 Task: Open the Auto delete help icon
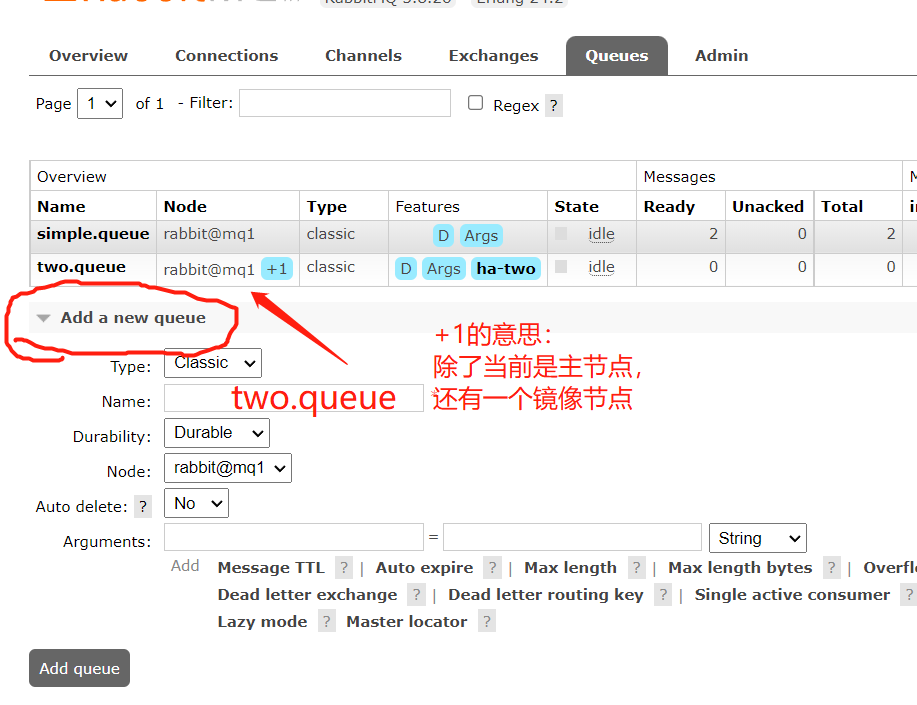[x=143, y=507]
